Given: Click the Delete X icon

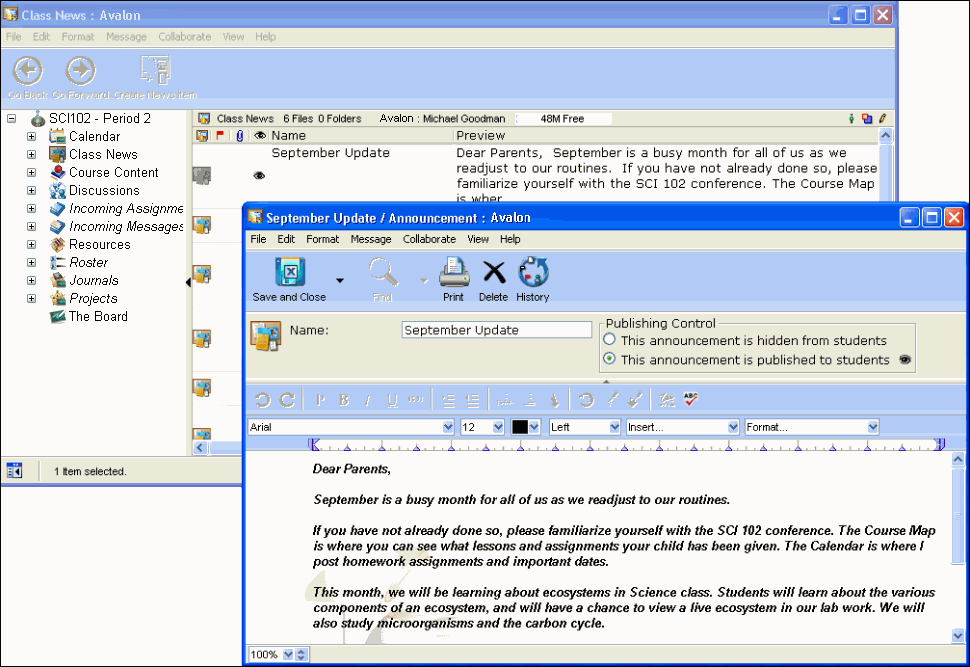Looking at the screenshot, I should pyautogui.click(x=493, y=273).
